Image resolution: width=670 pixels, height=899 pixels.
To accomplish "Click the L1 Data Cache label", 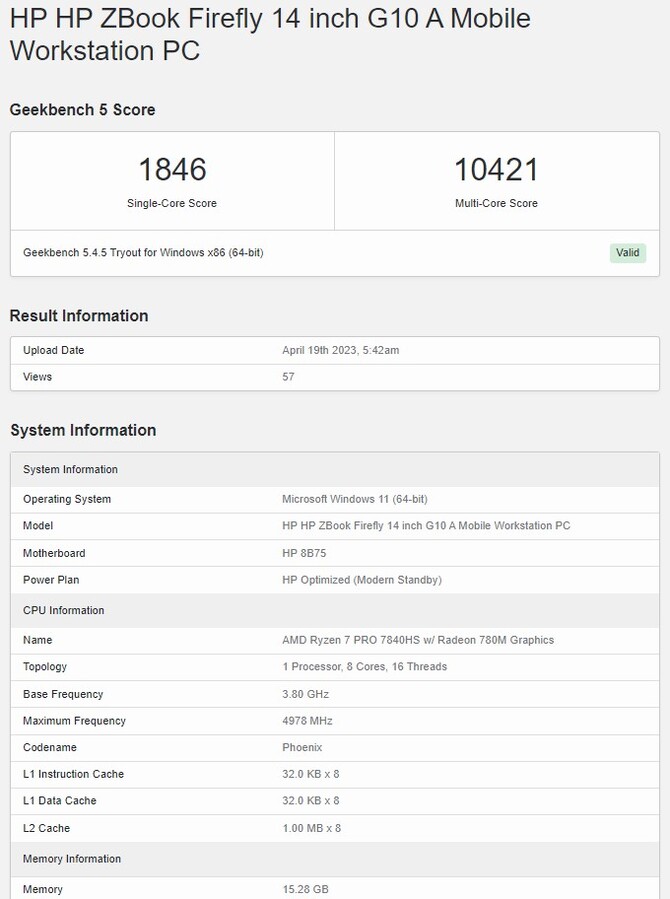I will pos(60,800).
